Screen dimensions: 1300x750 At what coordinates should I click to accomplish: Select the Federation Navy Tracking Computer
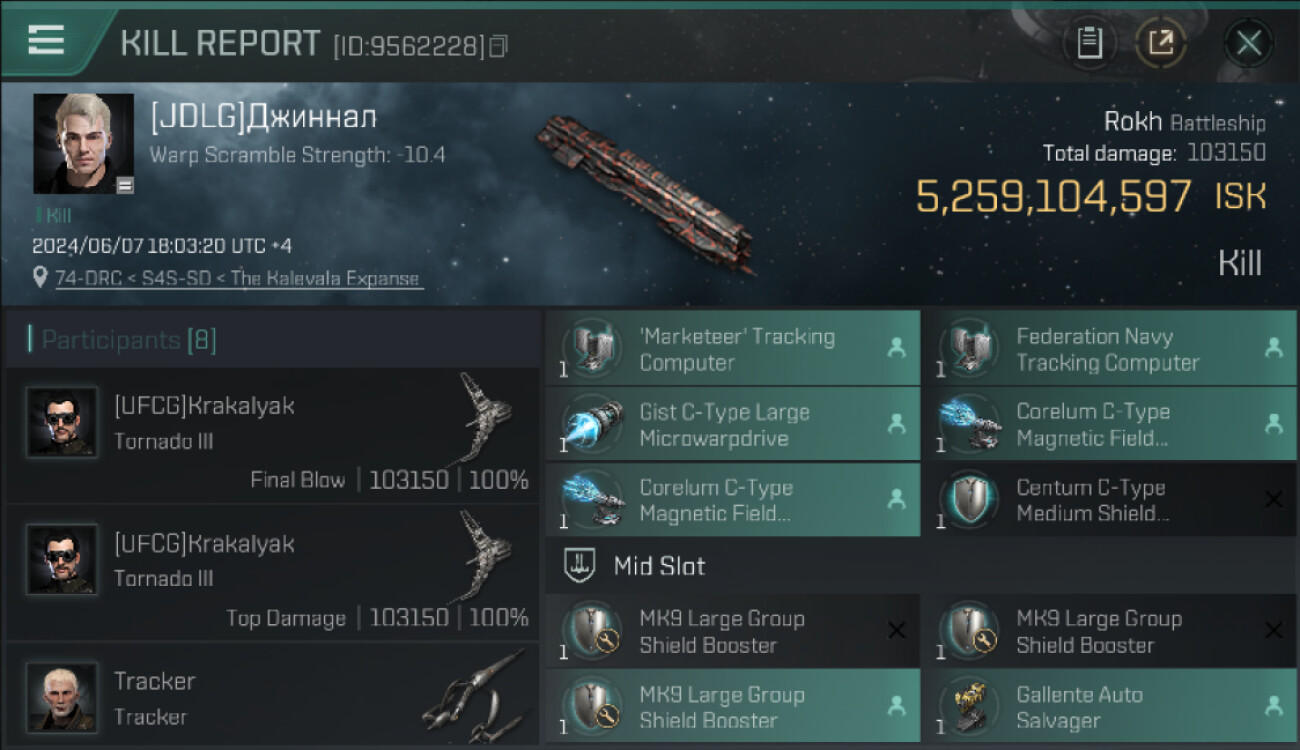click(x=1108, y=349)
